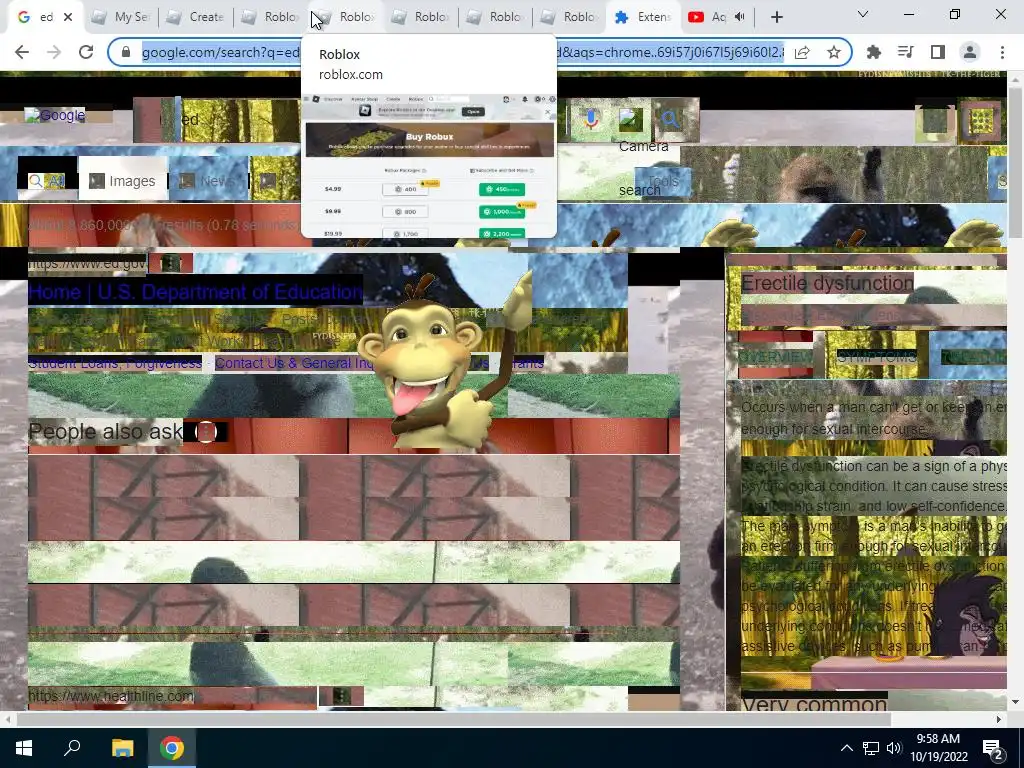Image resolution: width=1024 pixels, height=768 pixels.
Task: Open Chrome's three-dot menu
Action: [x=1002, y=52]
